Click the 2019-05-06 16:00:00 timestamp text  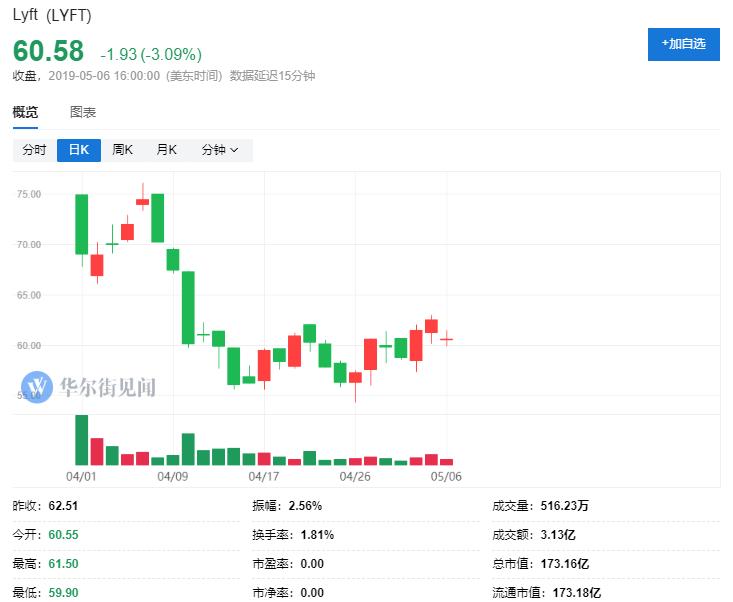click(x=104, y=76)
